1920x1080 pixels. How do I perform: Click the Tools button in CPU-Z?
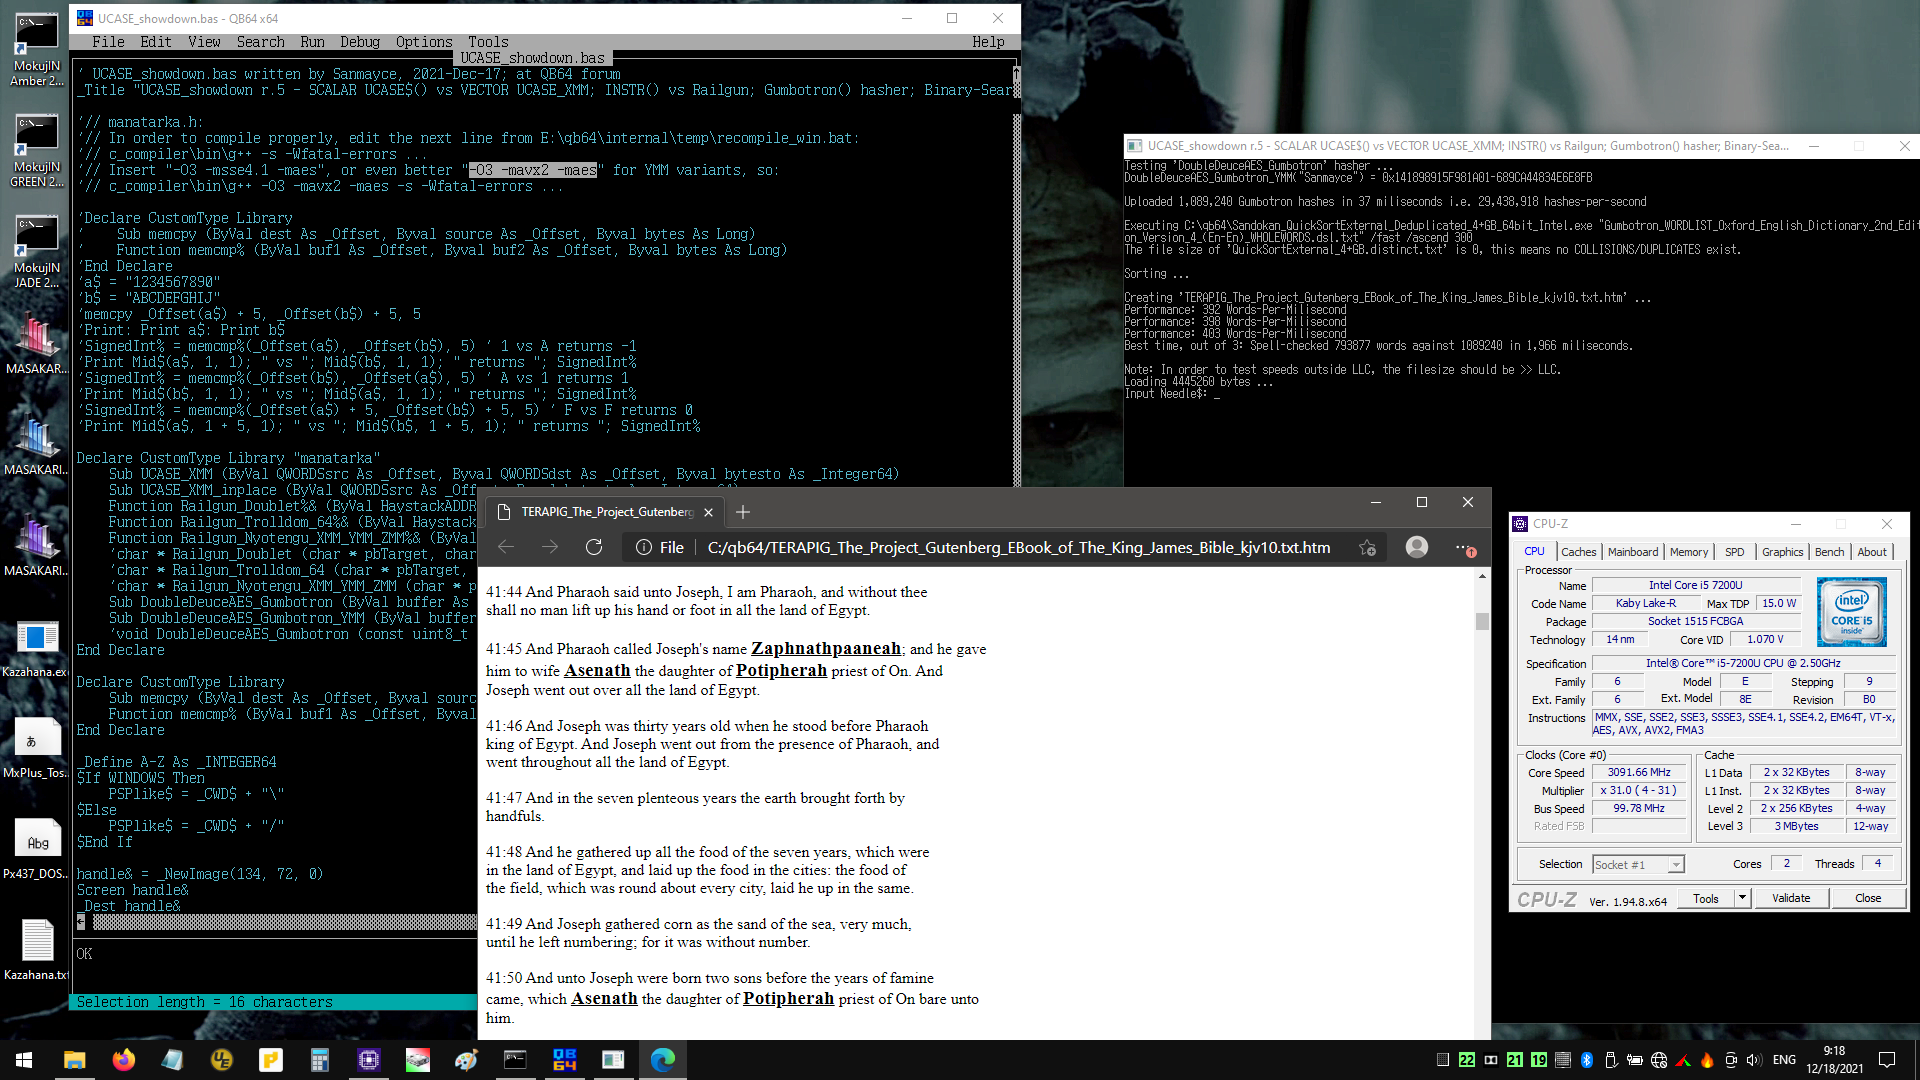click(1706, 898)
